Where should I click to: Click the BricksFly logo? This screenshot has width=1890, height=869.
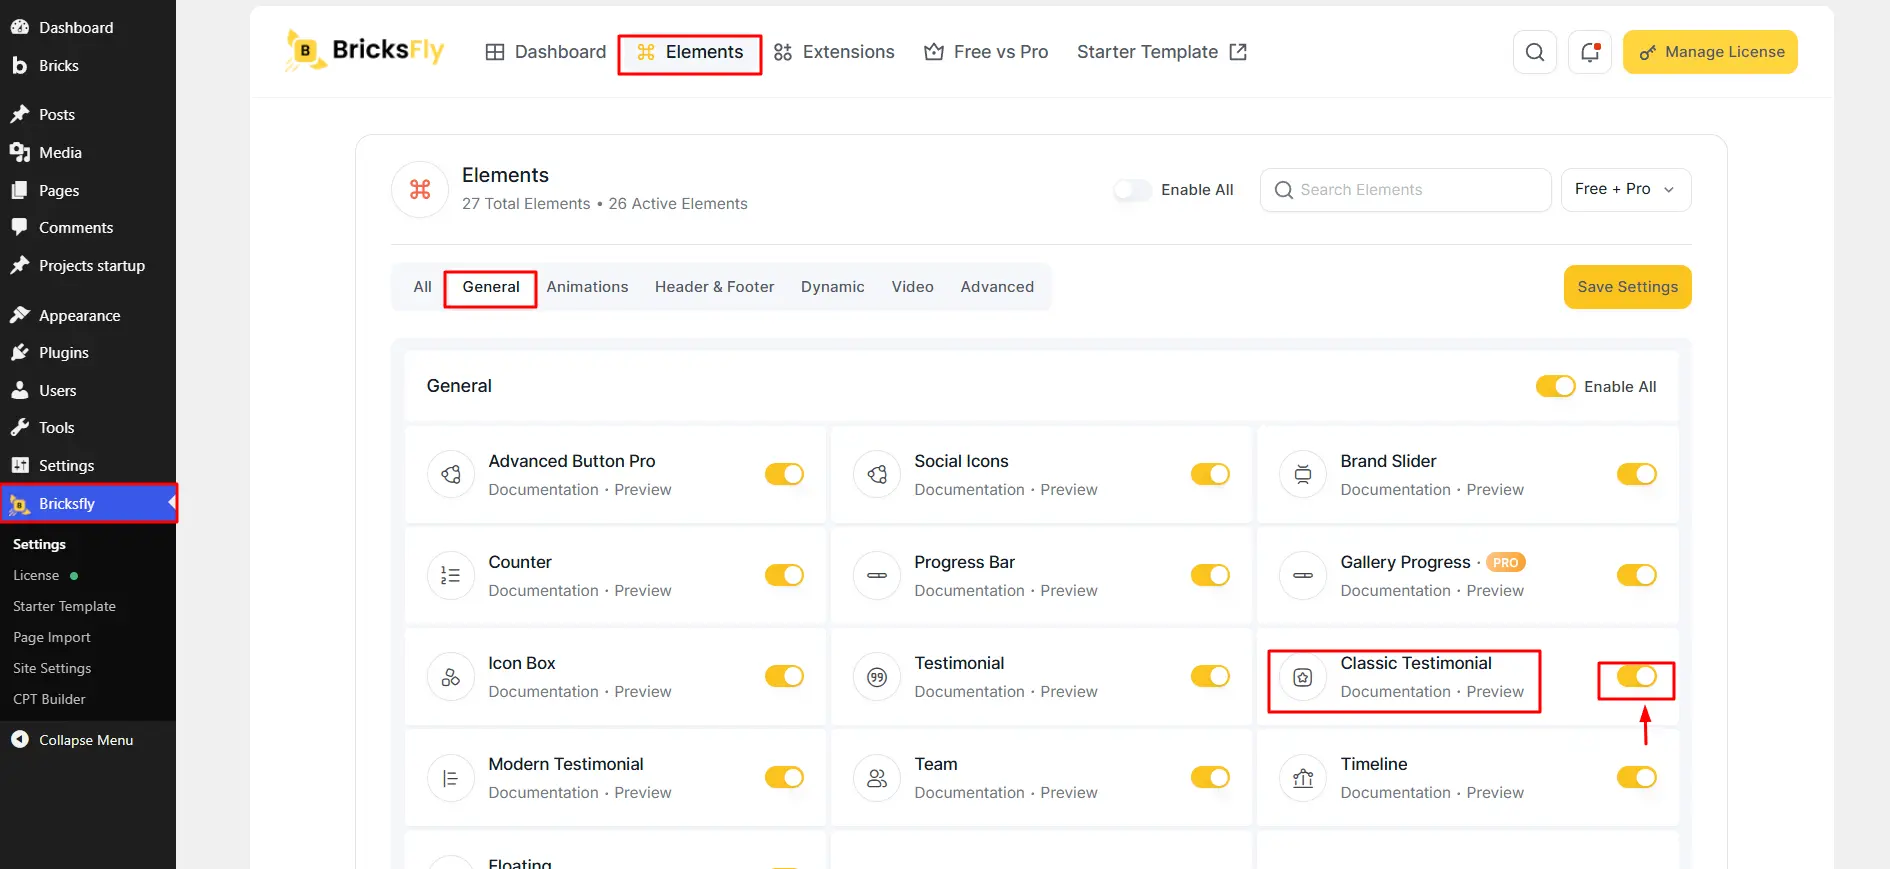coord(364,50)
